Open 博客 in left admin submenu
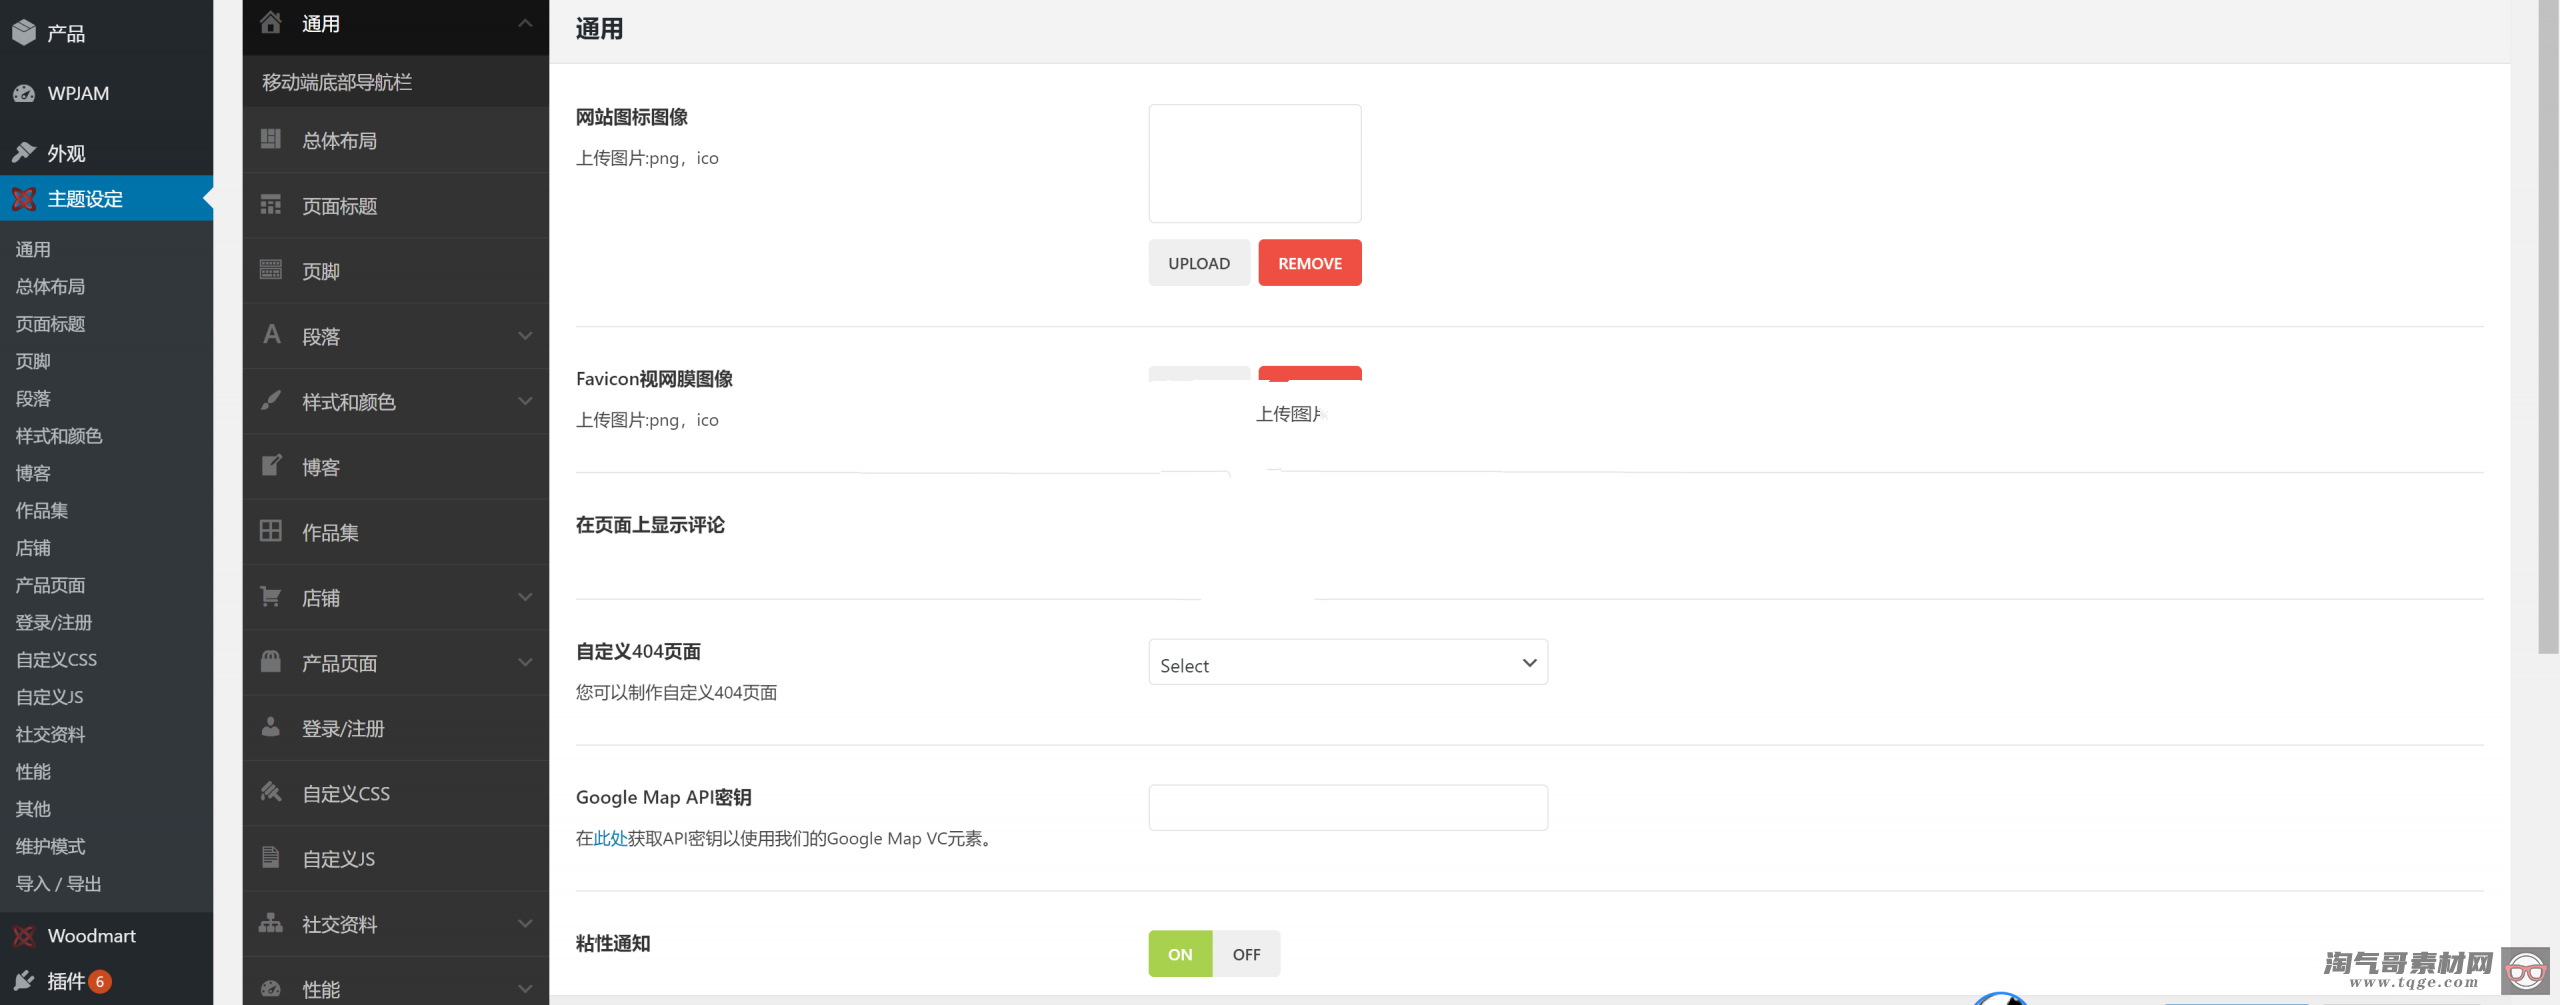The image size is (2560, 1005). tap(33, 474)
